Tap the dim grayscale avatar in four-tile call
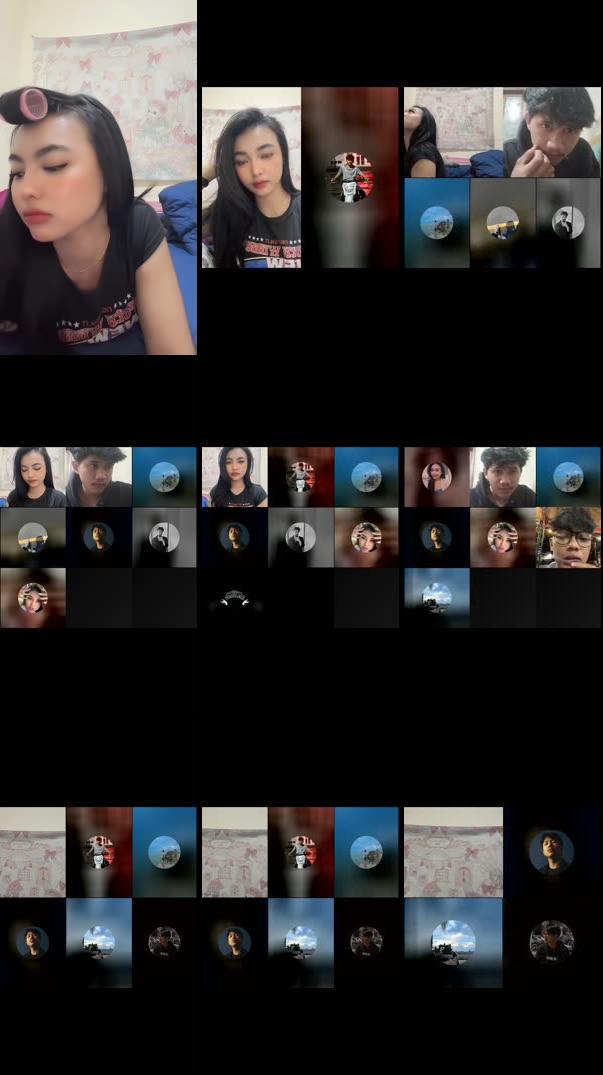The image size is (603, 1075). pos(552,943)
